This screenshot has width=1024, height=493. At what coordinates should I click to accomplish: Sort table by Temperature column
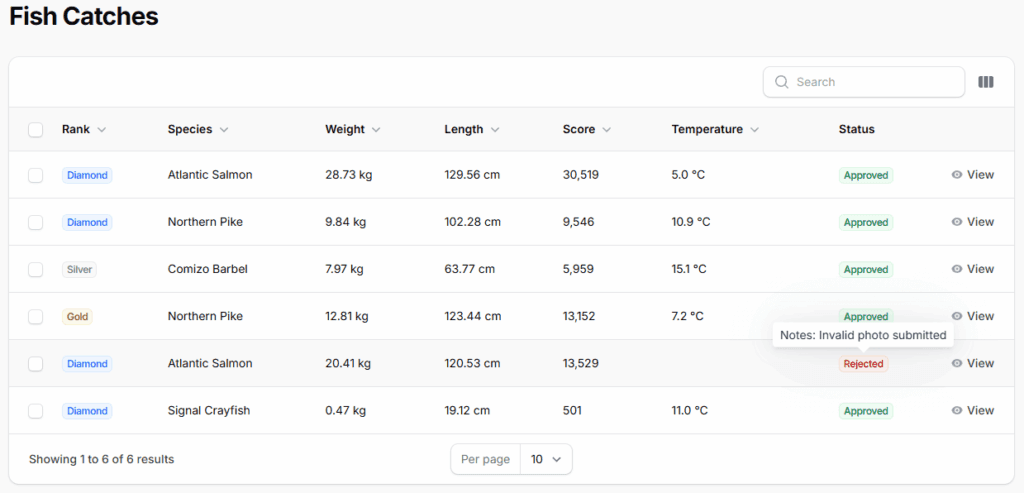click(x=715, y=129)
